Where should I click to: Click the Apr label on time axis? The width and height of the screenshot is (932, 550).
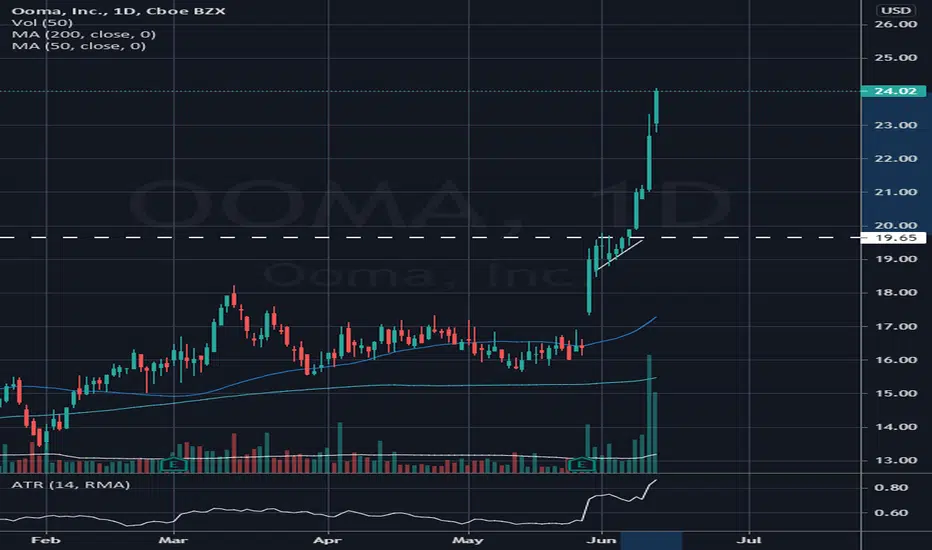pos(327,540)
